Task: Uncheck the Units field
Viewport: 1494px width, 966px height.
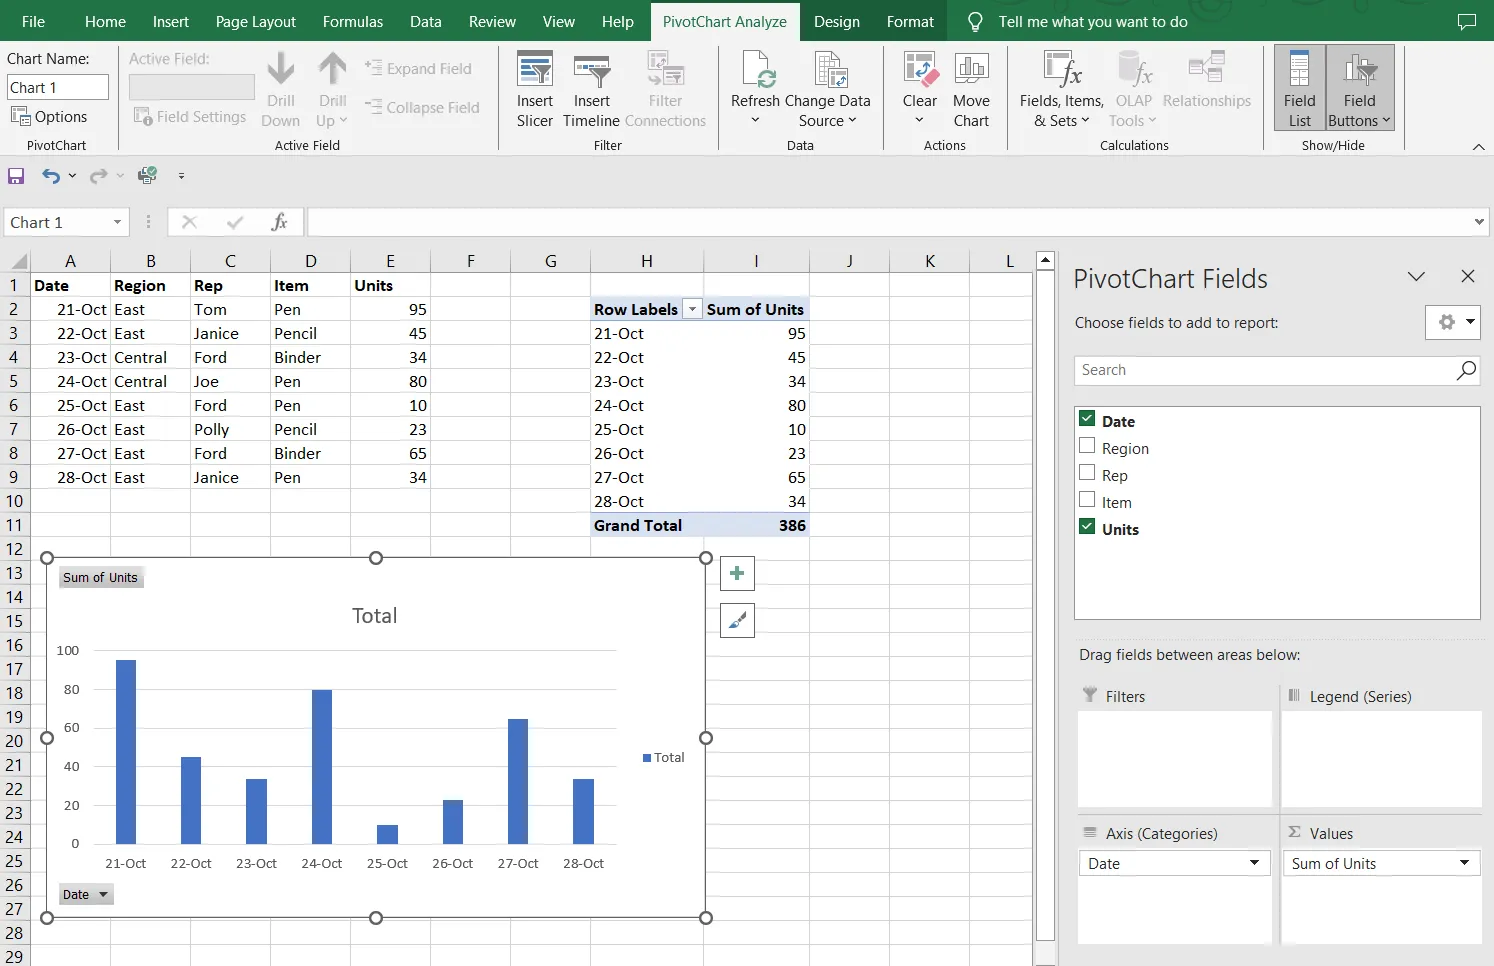Action: click(1087, 525)
